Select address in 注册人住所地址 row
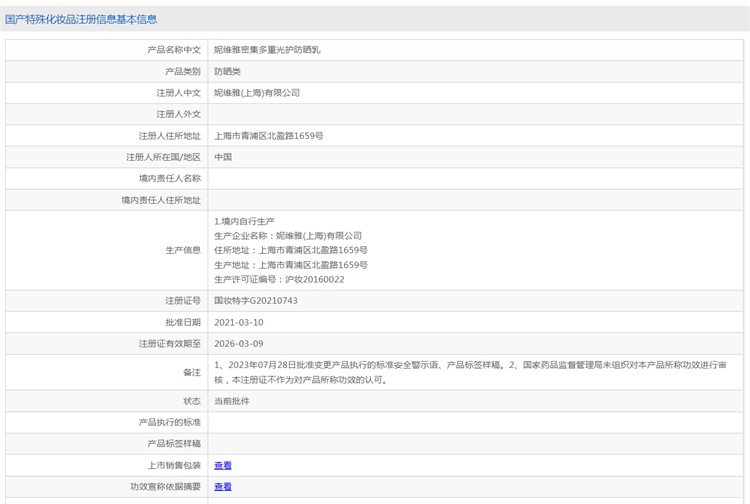The image size is (750, 504). pyautogui.click(x=269, y=136)
